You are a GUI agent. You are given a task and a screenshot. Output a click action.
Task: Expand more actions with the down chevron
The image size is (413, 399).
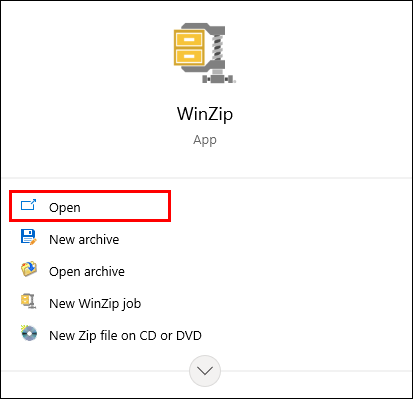(x=205, y=371)
